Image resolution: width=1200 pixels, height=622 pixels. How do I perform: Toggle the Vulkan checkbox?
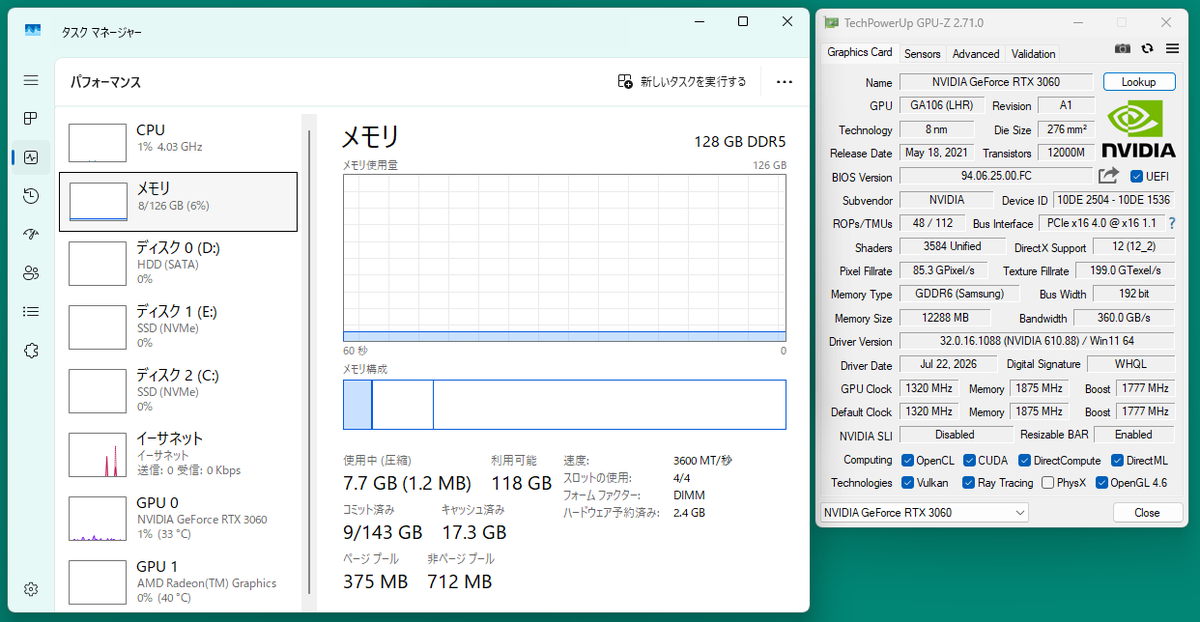(x=907, y=483)
